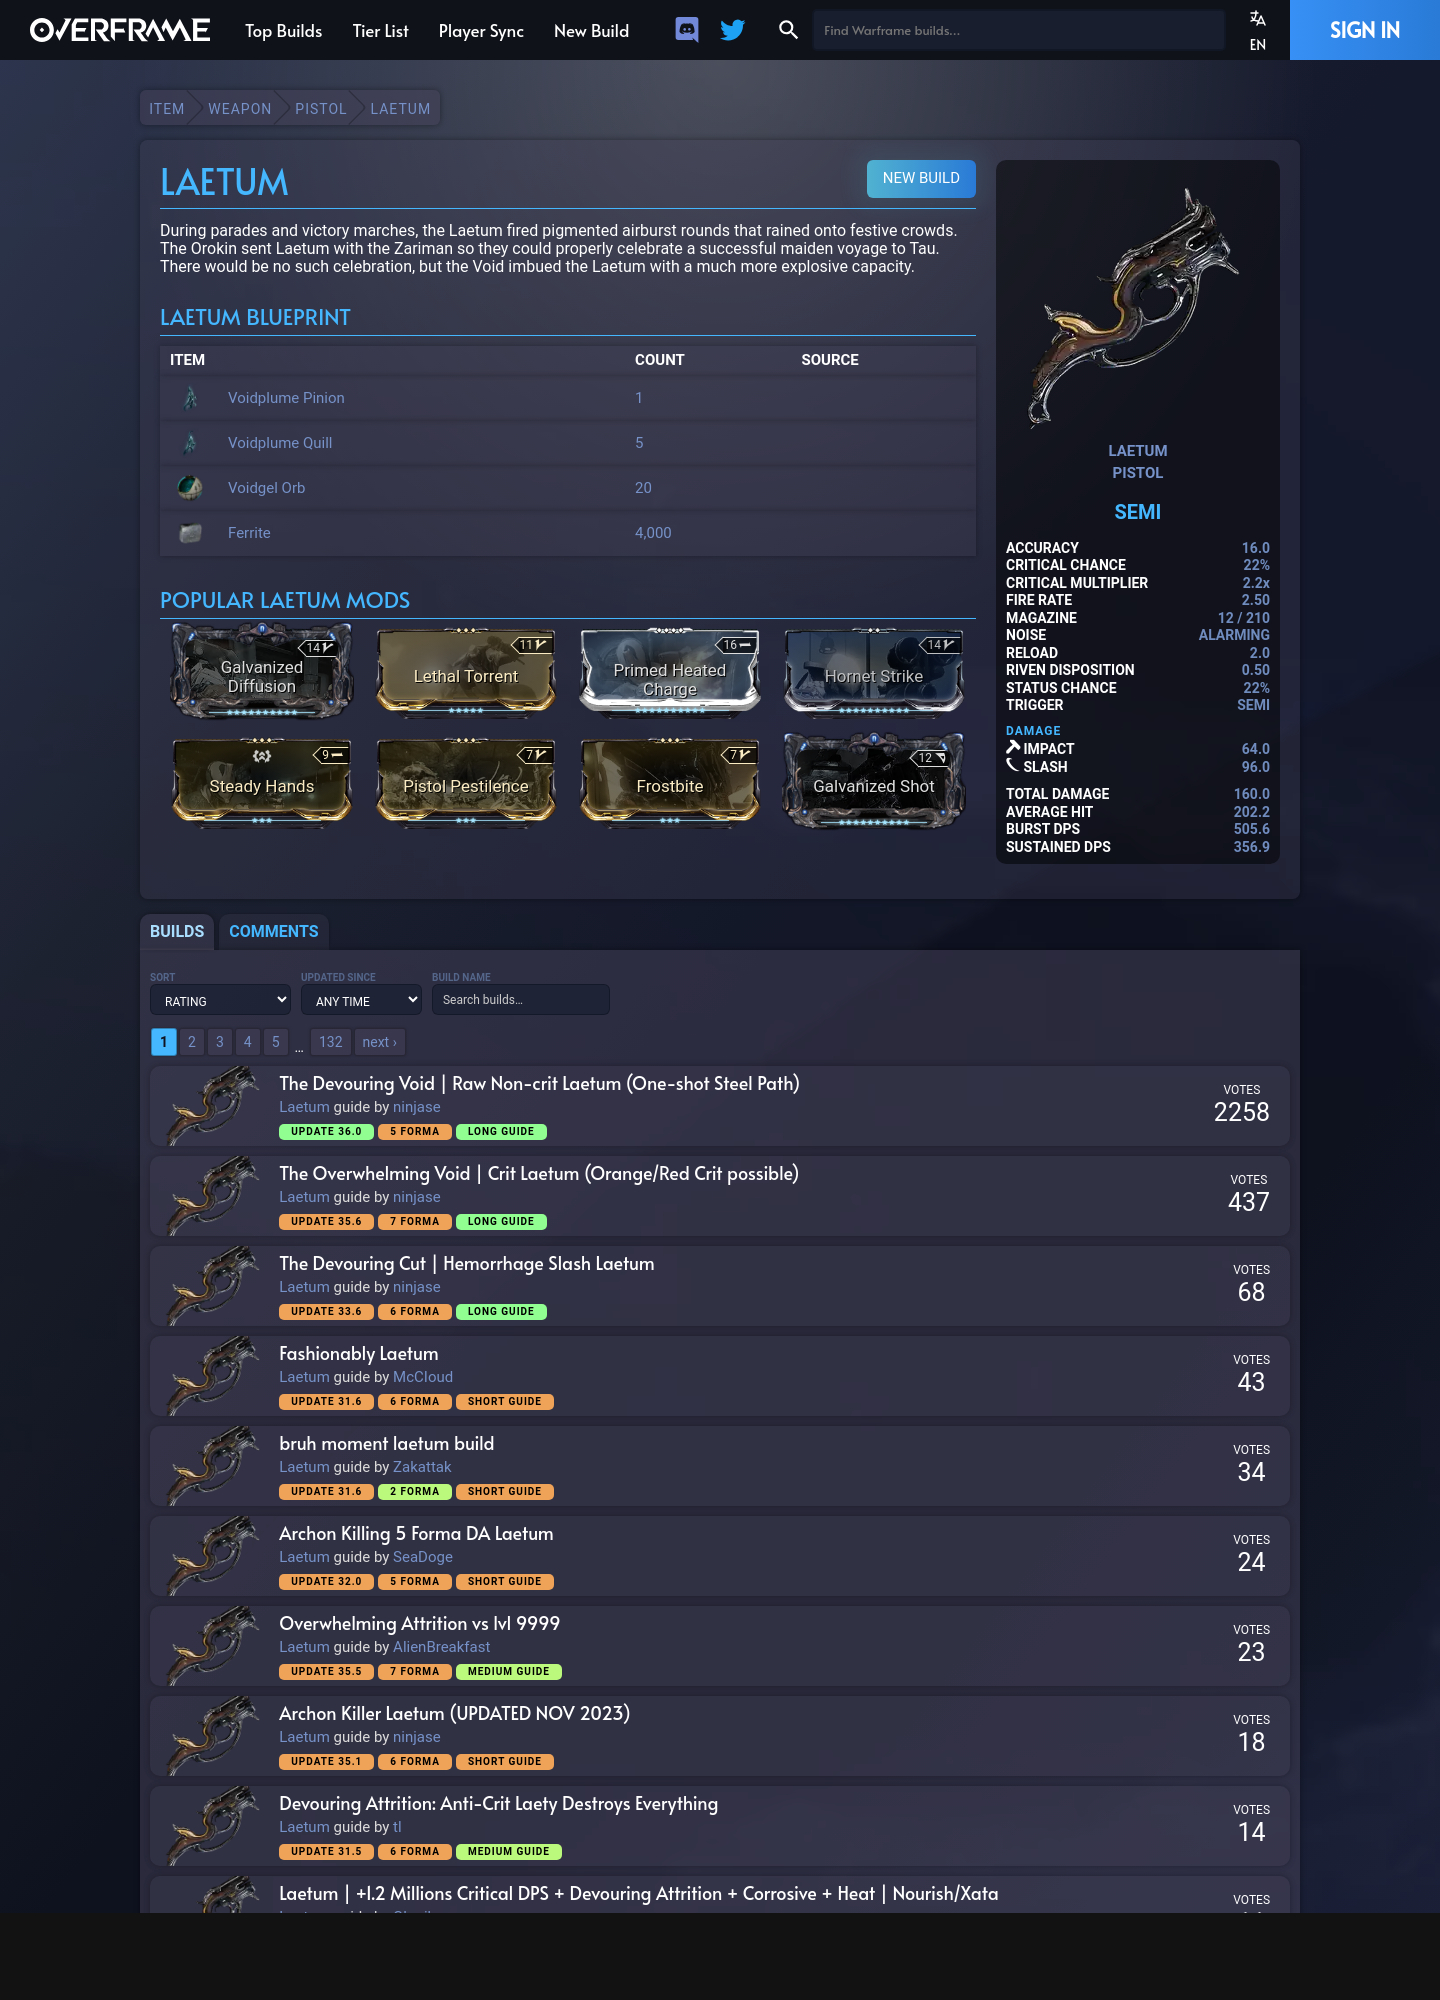Viewport: 1440px width, 2000px height.
Task: Switch to the Comments tab
Action: coord(274,931)
